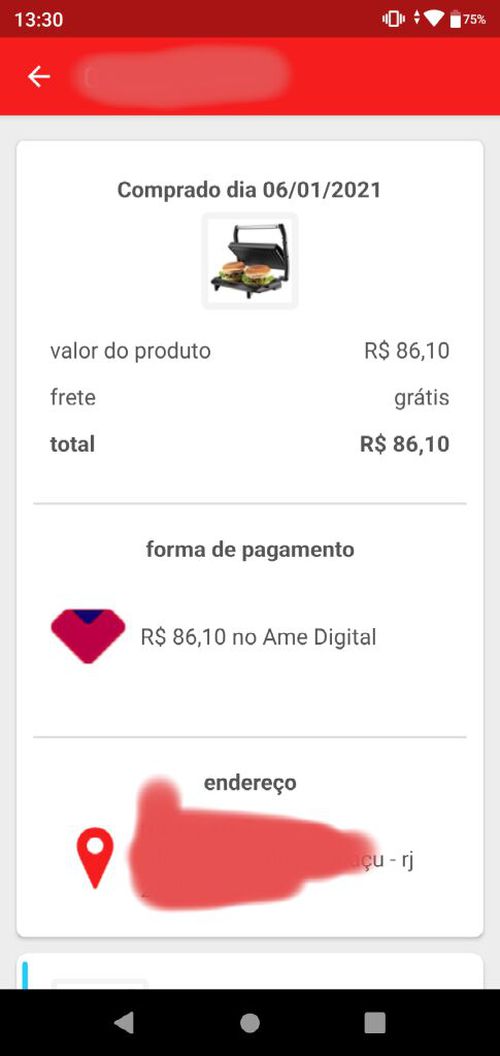500x1056 pixels.
Task: Tap the 'frete' grátis row
Action: 249,397
